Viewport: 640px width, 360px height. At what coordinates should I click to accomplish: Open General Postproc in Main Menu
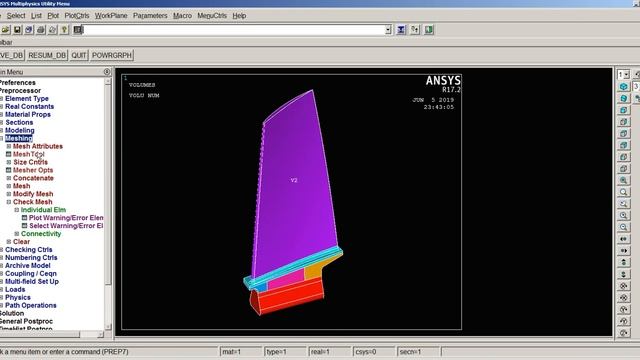[x=27, y=322]
